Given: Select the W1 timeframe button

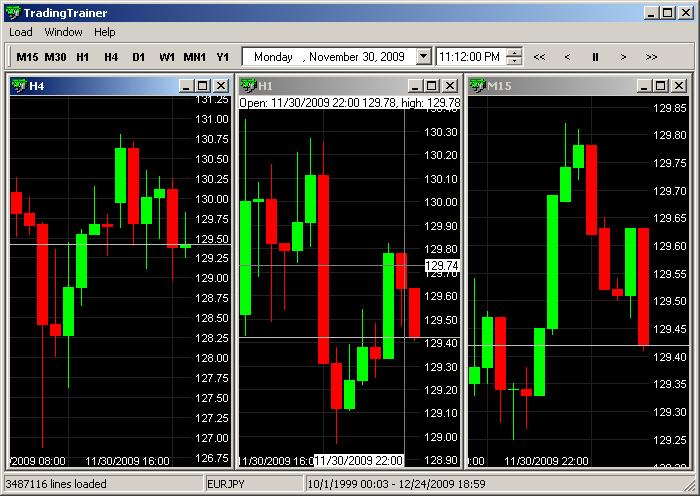Looking at the screenshot, I should click(x=167, y=57).
